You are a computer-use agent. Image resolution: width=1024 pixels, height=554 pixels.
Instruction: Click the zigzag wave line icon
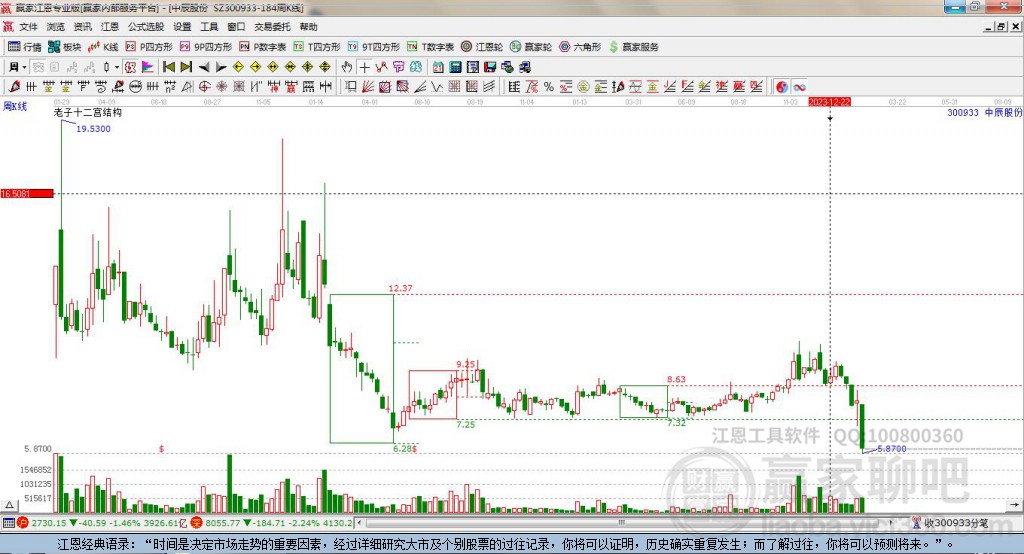(x=438, y=87)
